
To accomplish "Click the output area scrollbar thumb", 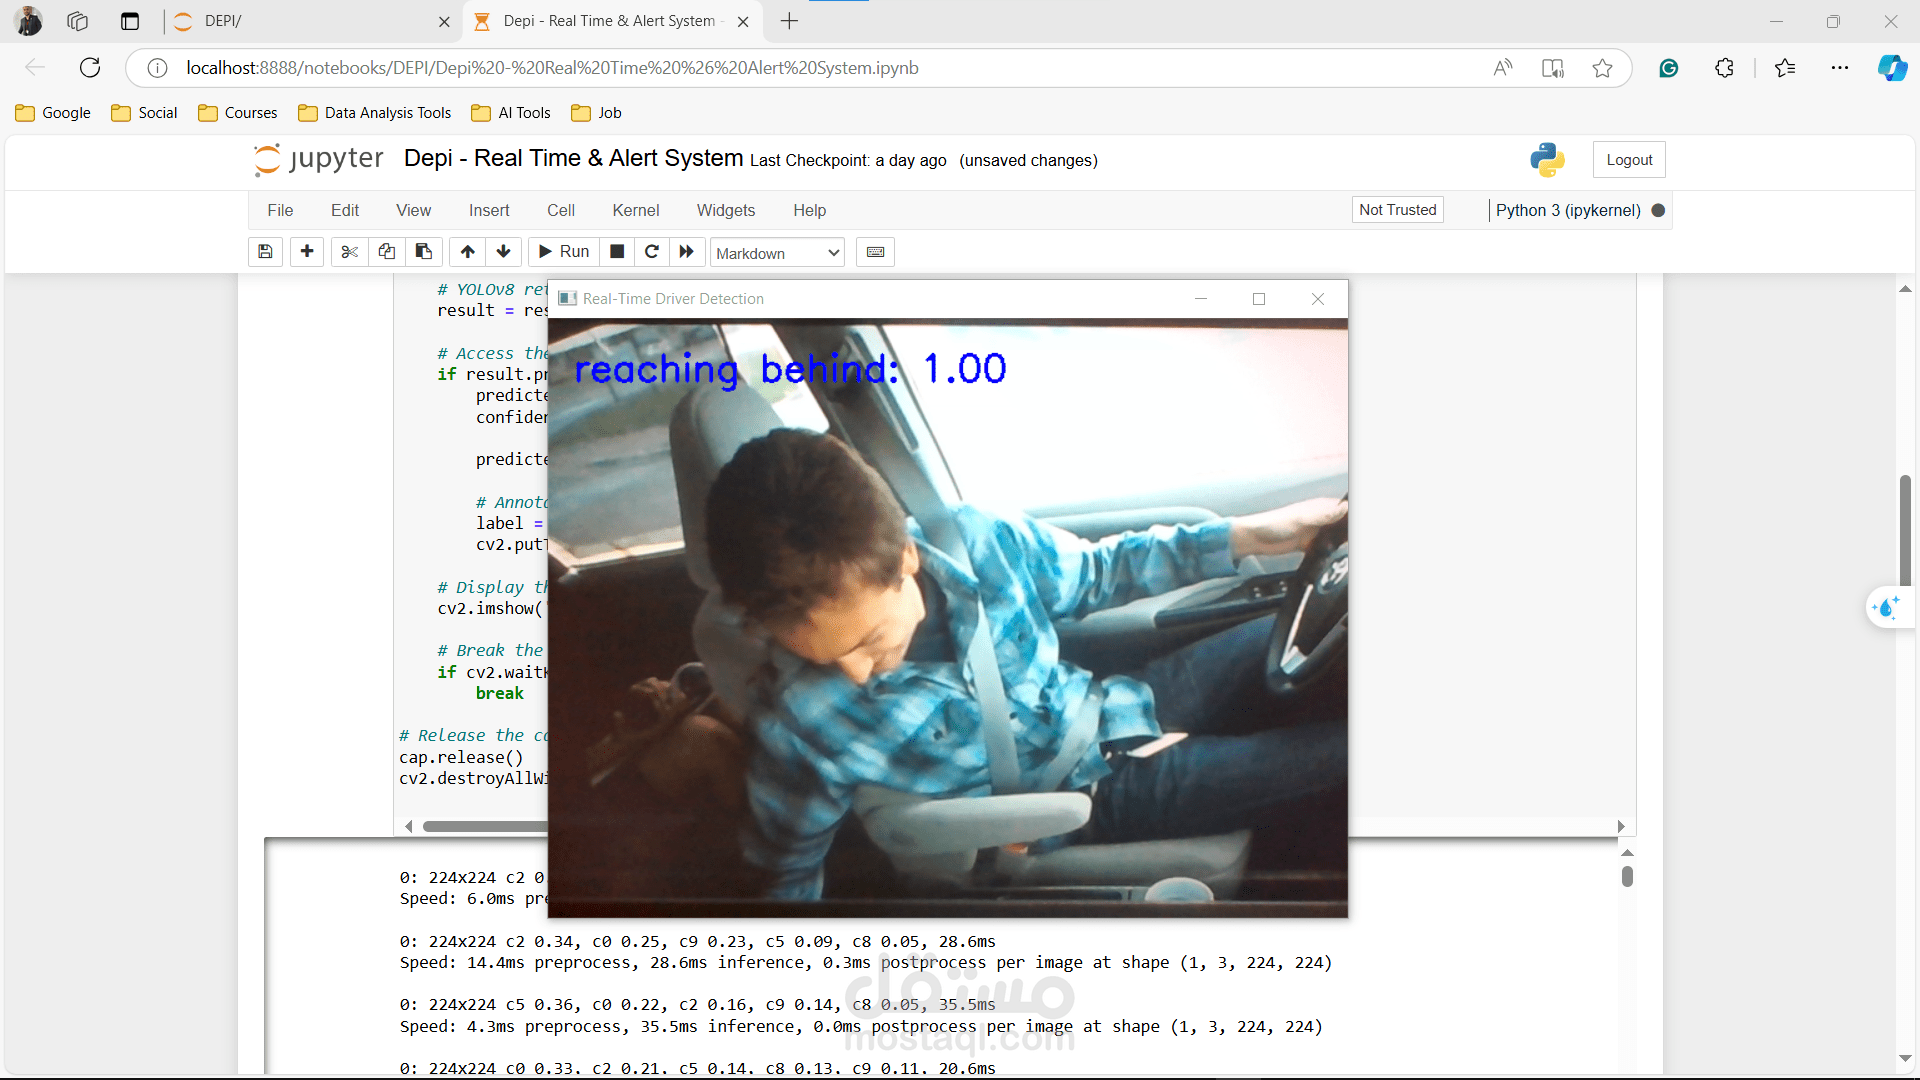I will click(1627, 876).
